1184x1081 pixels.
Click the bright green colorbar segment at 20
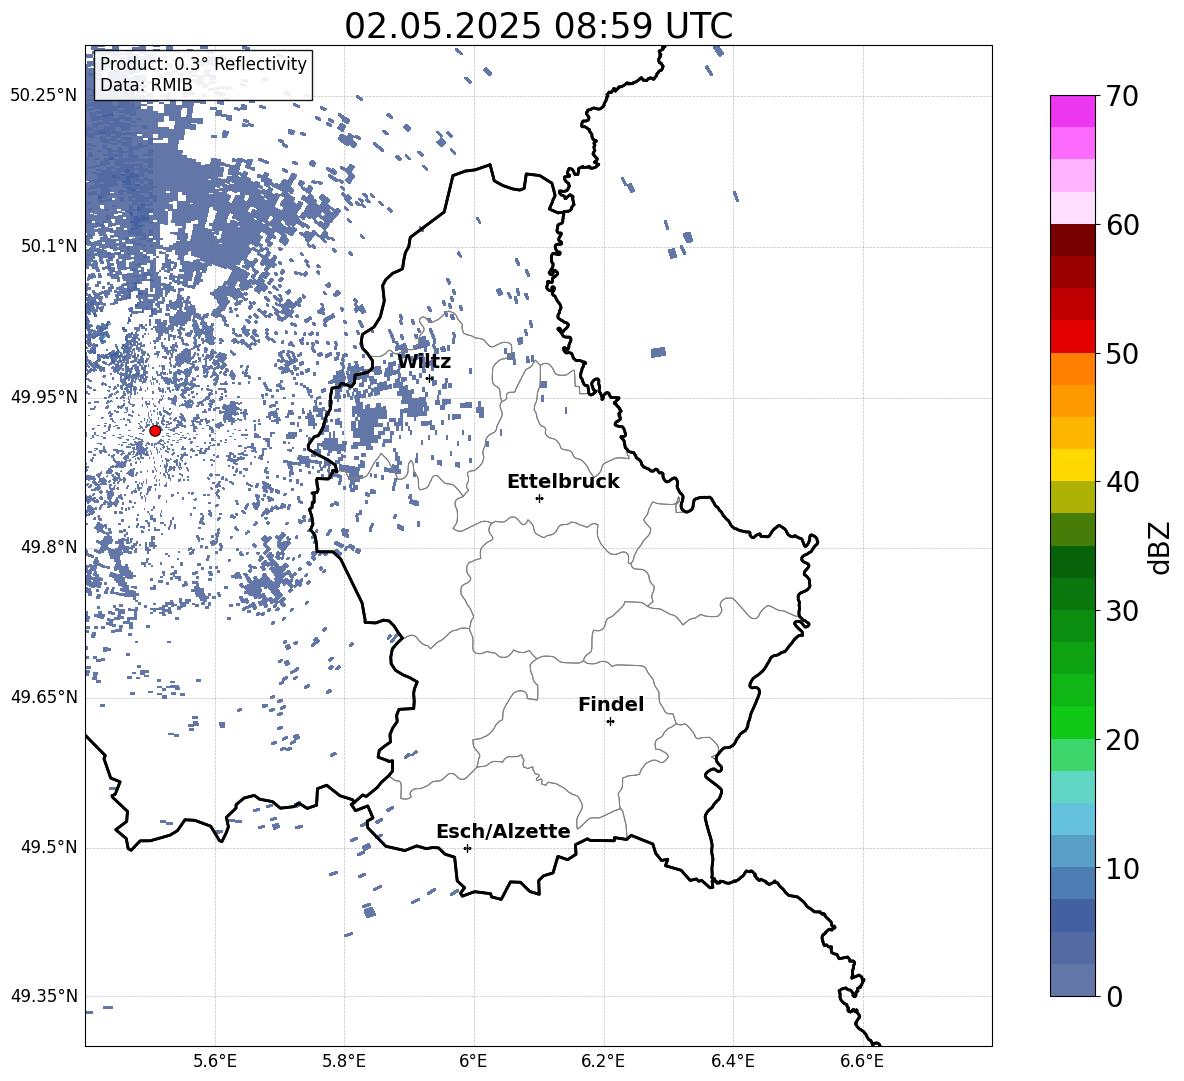[x=1073, y=722]
